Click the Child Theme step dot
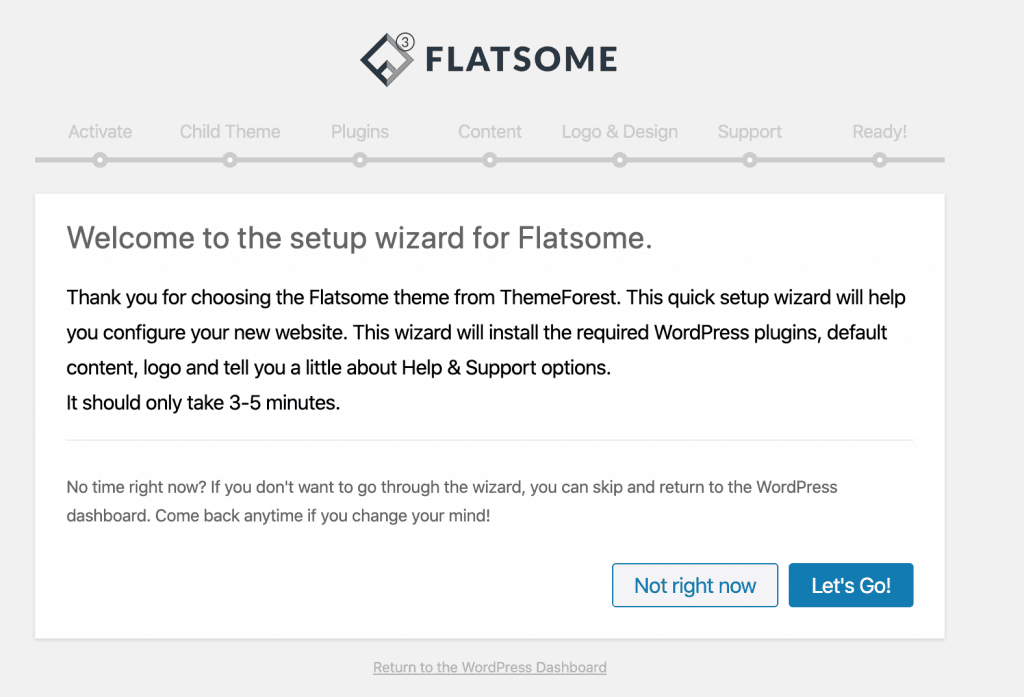 (x=230, y=157)
